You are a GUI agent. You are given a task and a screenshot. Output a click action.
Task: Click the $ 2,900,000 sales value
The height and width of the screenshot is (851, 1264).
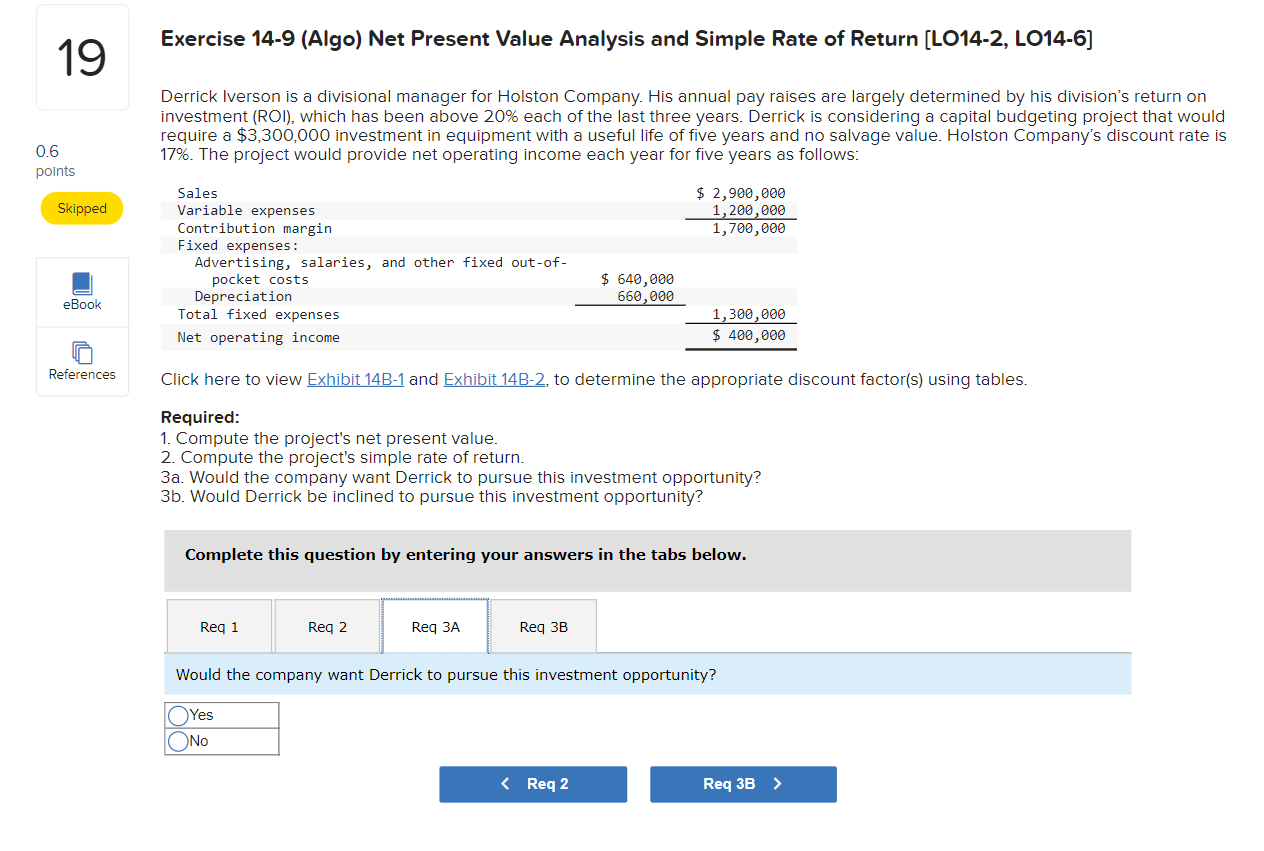click(x=740, y=193)
